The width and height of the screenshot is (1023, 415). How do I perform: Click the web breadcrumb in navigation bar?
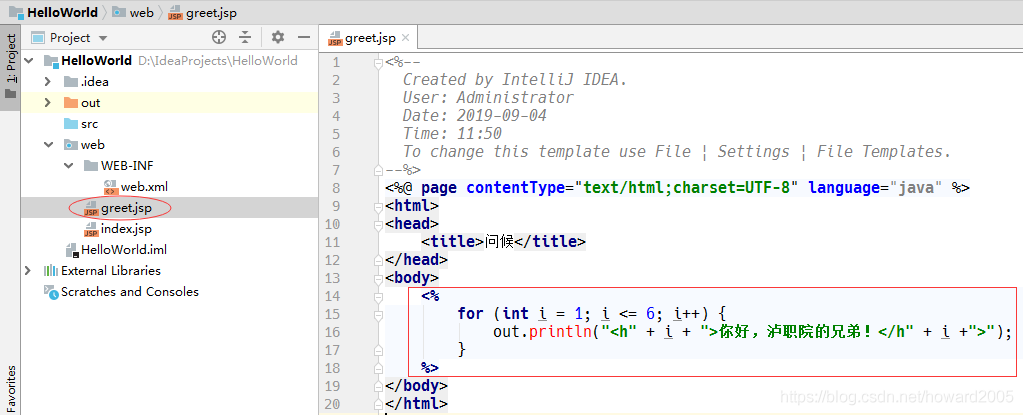[x=133, y=12]
